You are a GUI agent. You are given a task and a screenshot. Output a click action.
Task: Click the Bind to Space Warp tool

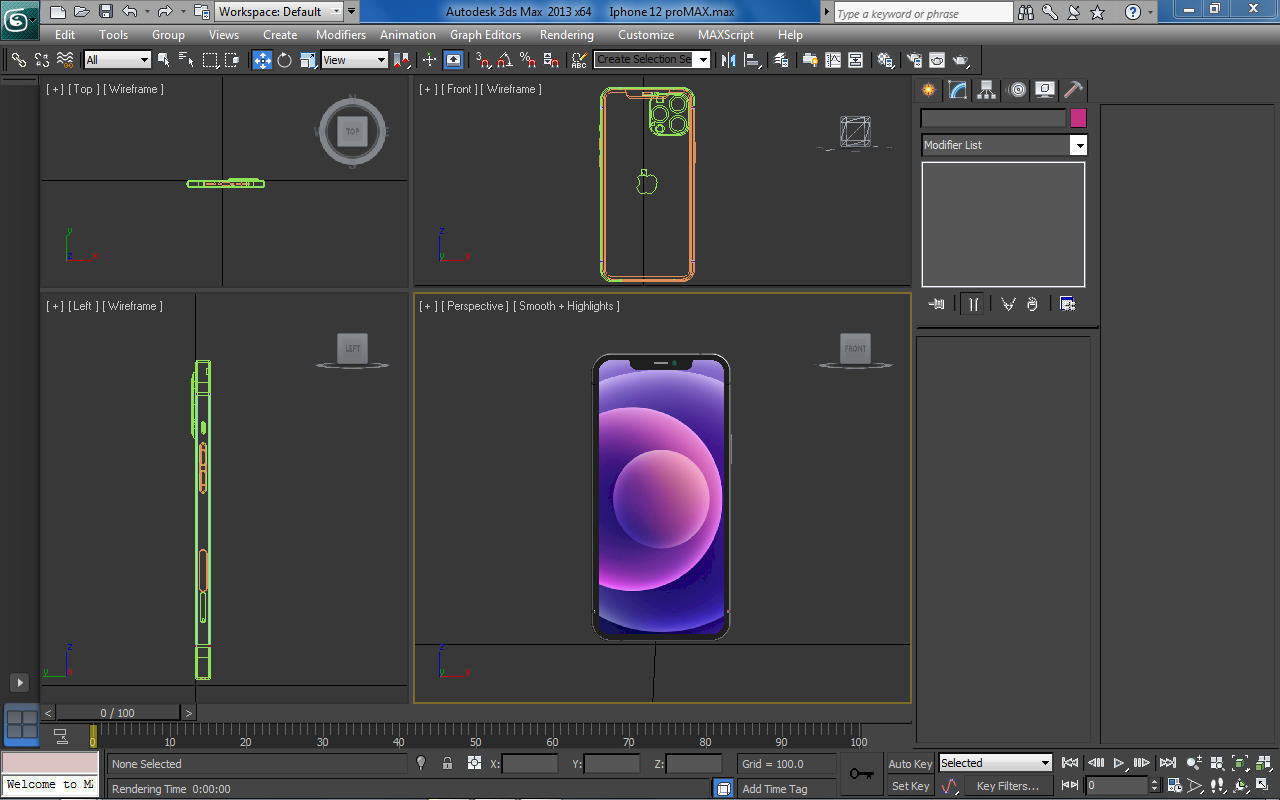click(65, 60)
